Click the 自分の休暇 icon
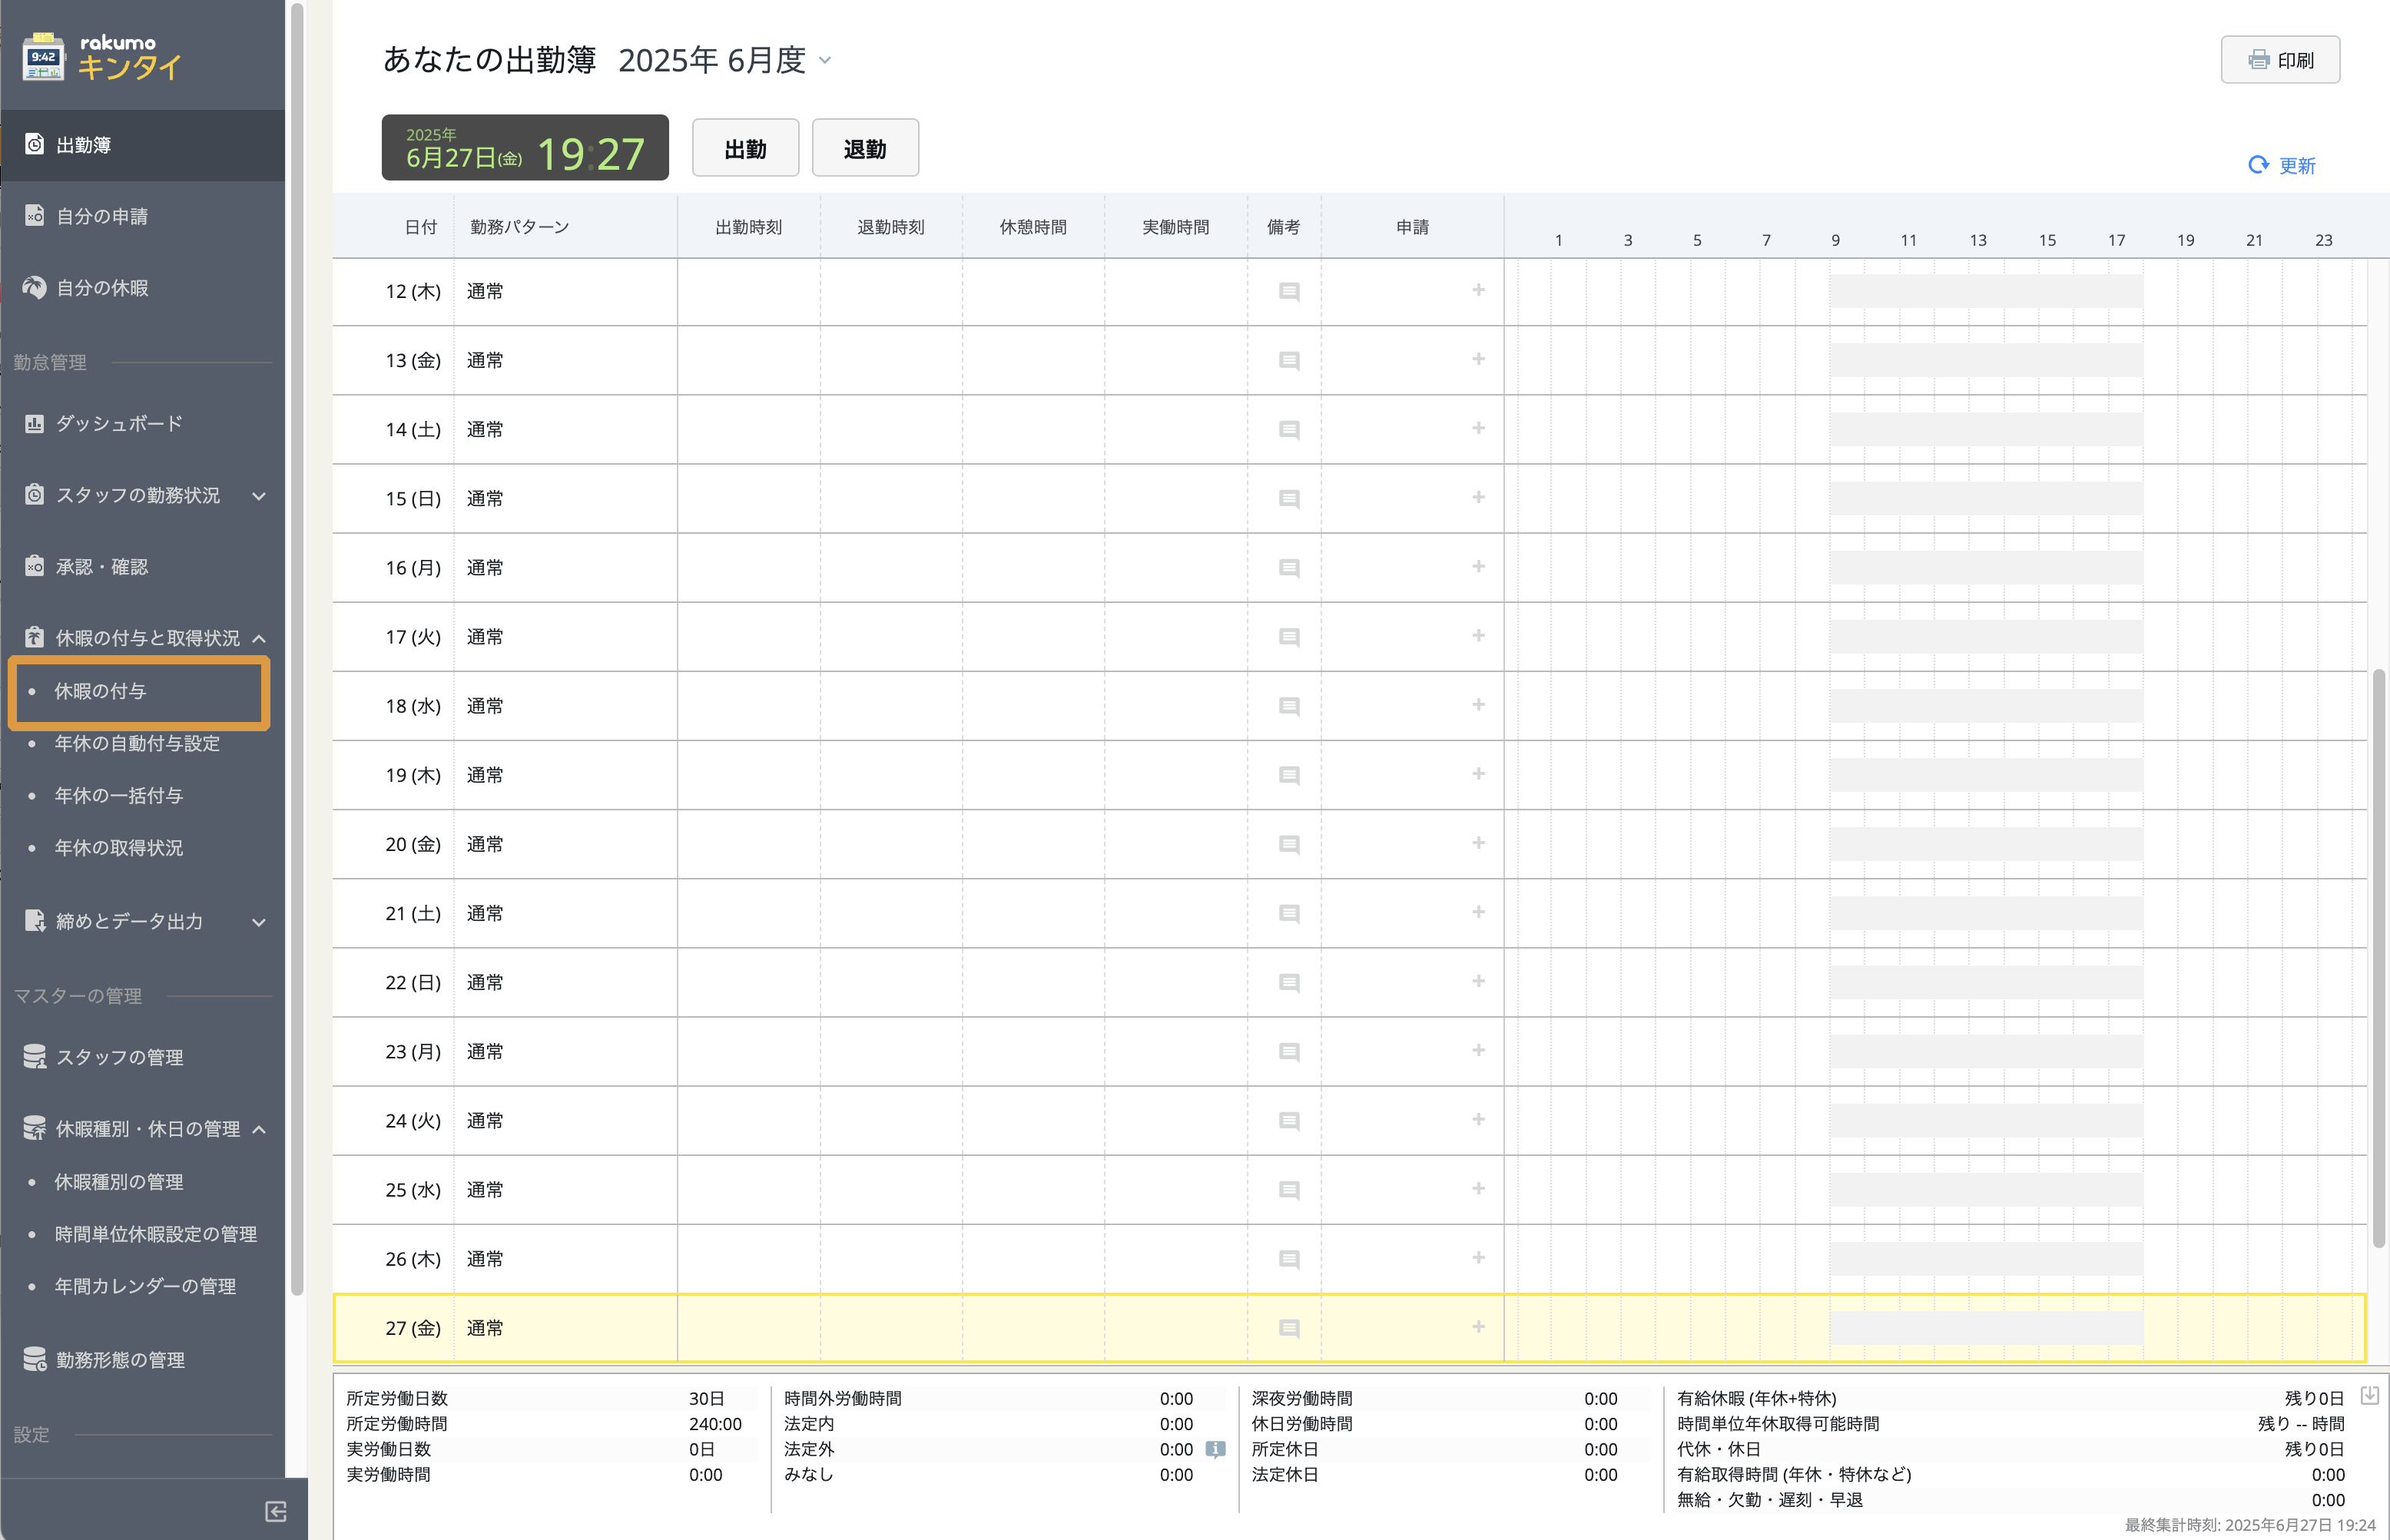Viewport: 2390px width, 1540px height. point(34,287)
